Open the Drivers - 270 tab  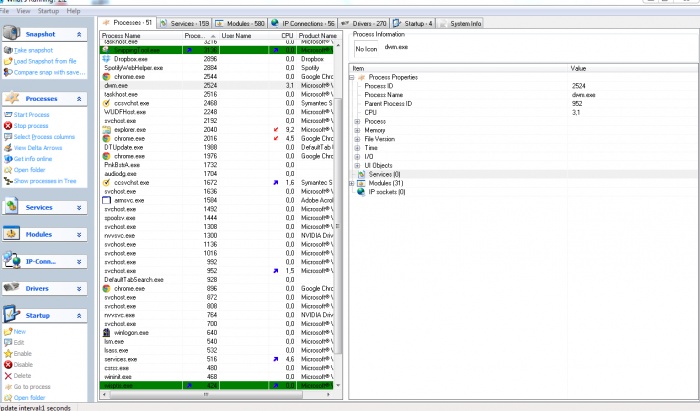(x=363, y=23)
